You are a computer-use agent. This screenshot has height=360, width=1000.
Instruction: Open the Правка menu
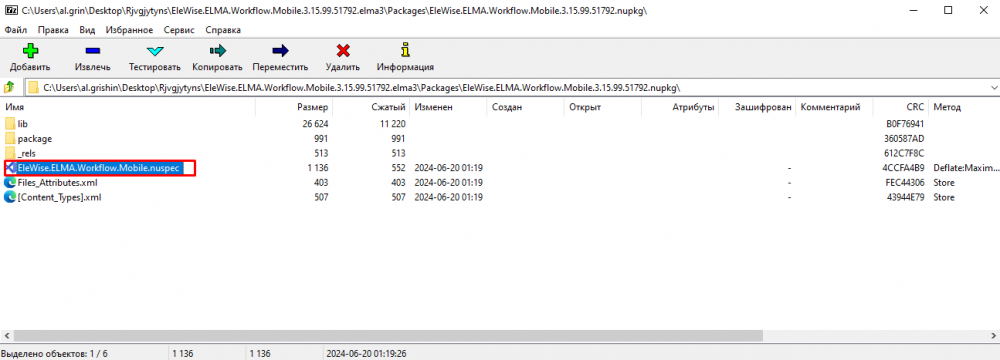tap(53, 30)
